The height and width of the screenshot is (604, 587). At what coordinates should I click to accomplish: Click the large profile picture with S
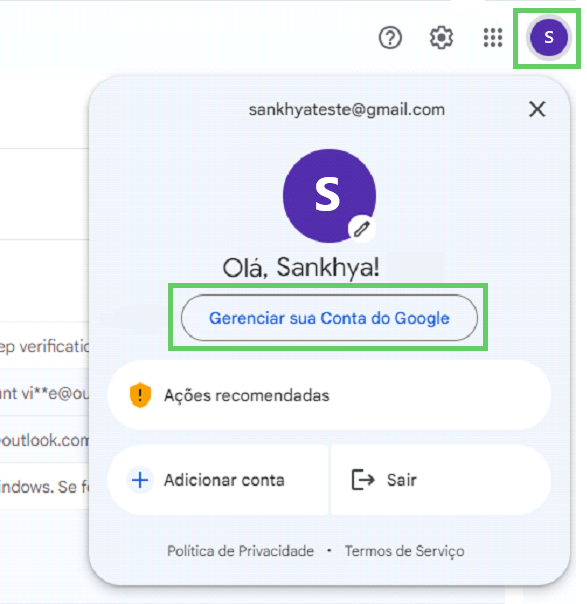(x=329, y=196)
